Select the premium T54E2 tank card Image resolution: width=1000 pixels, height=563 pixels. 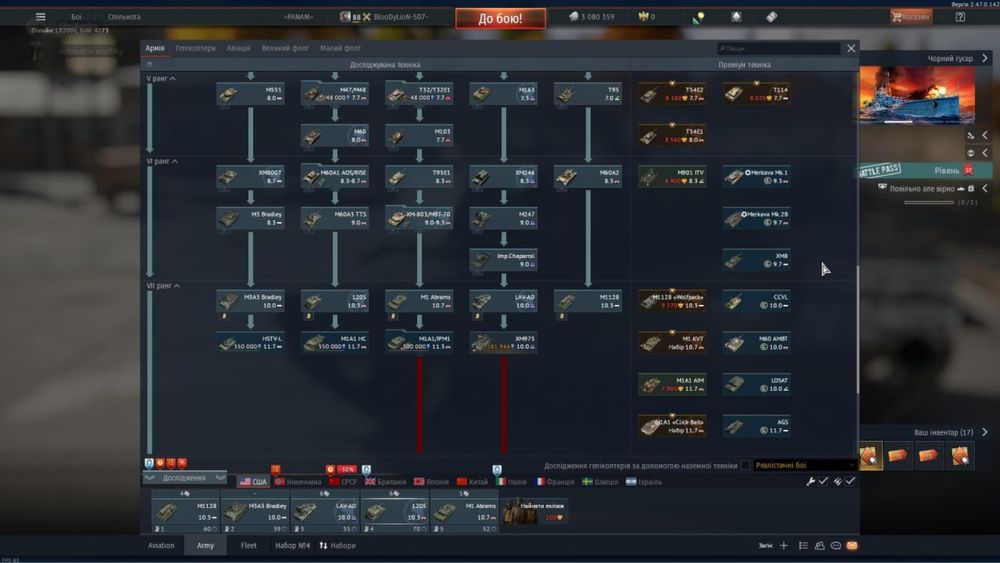(672, 94)
